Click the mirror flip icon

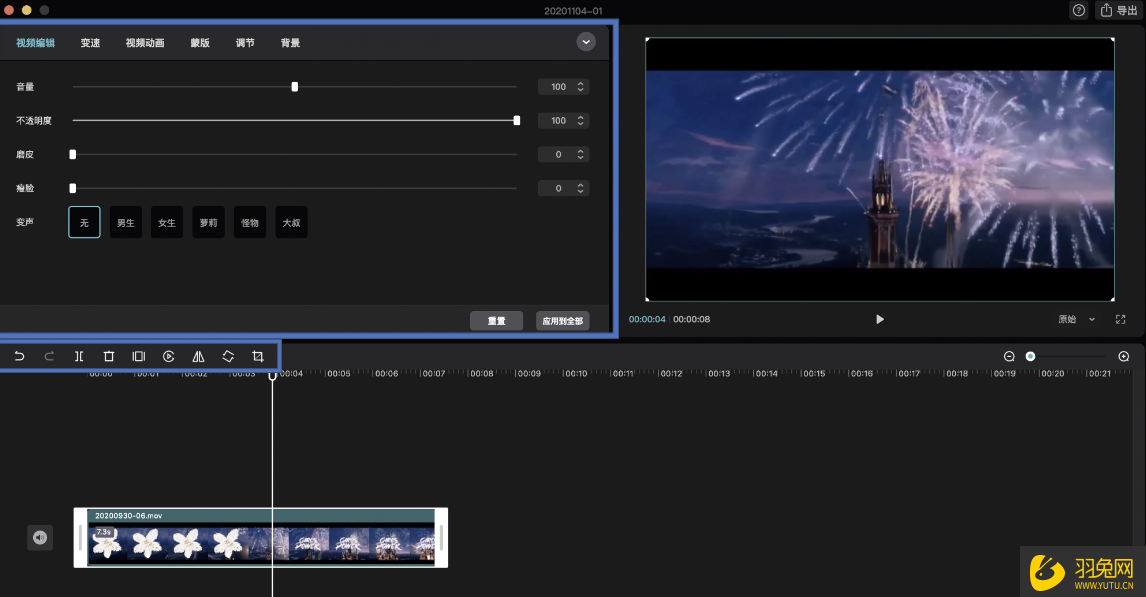198,356
